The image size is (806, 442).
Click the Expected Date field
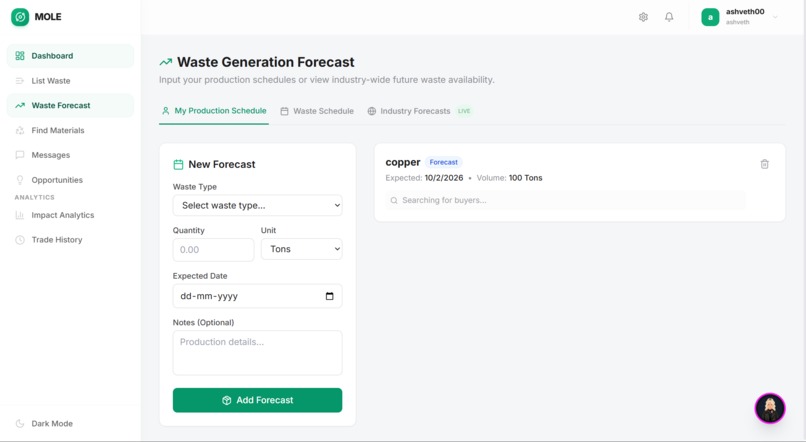point(257,296)
